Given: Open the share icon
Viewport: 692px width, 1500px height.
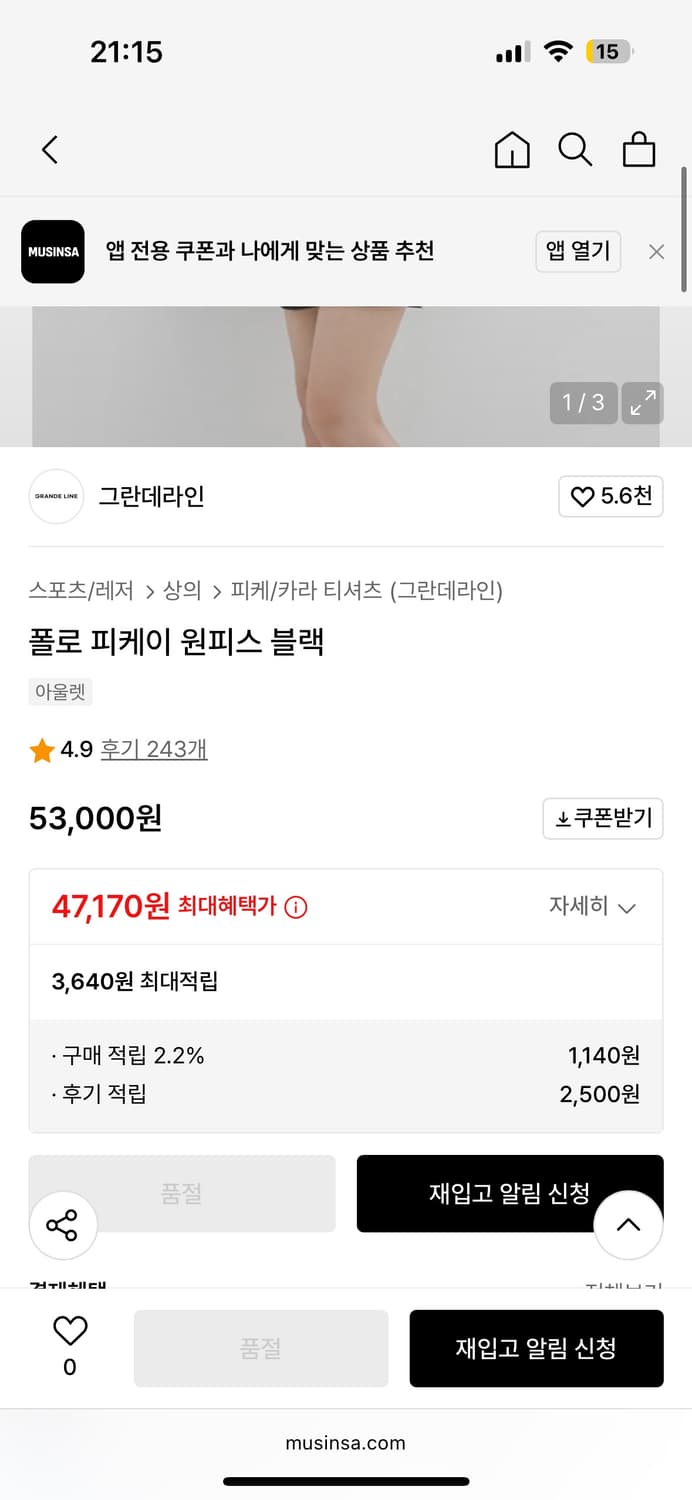Looking at the screenshot, I should pyautogui.click(x=63, y=1225).
